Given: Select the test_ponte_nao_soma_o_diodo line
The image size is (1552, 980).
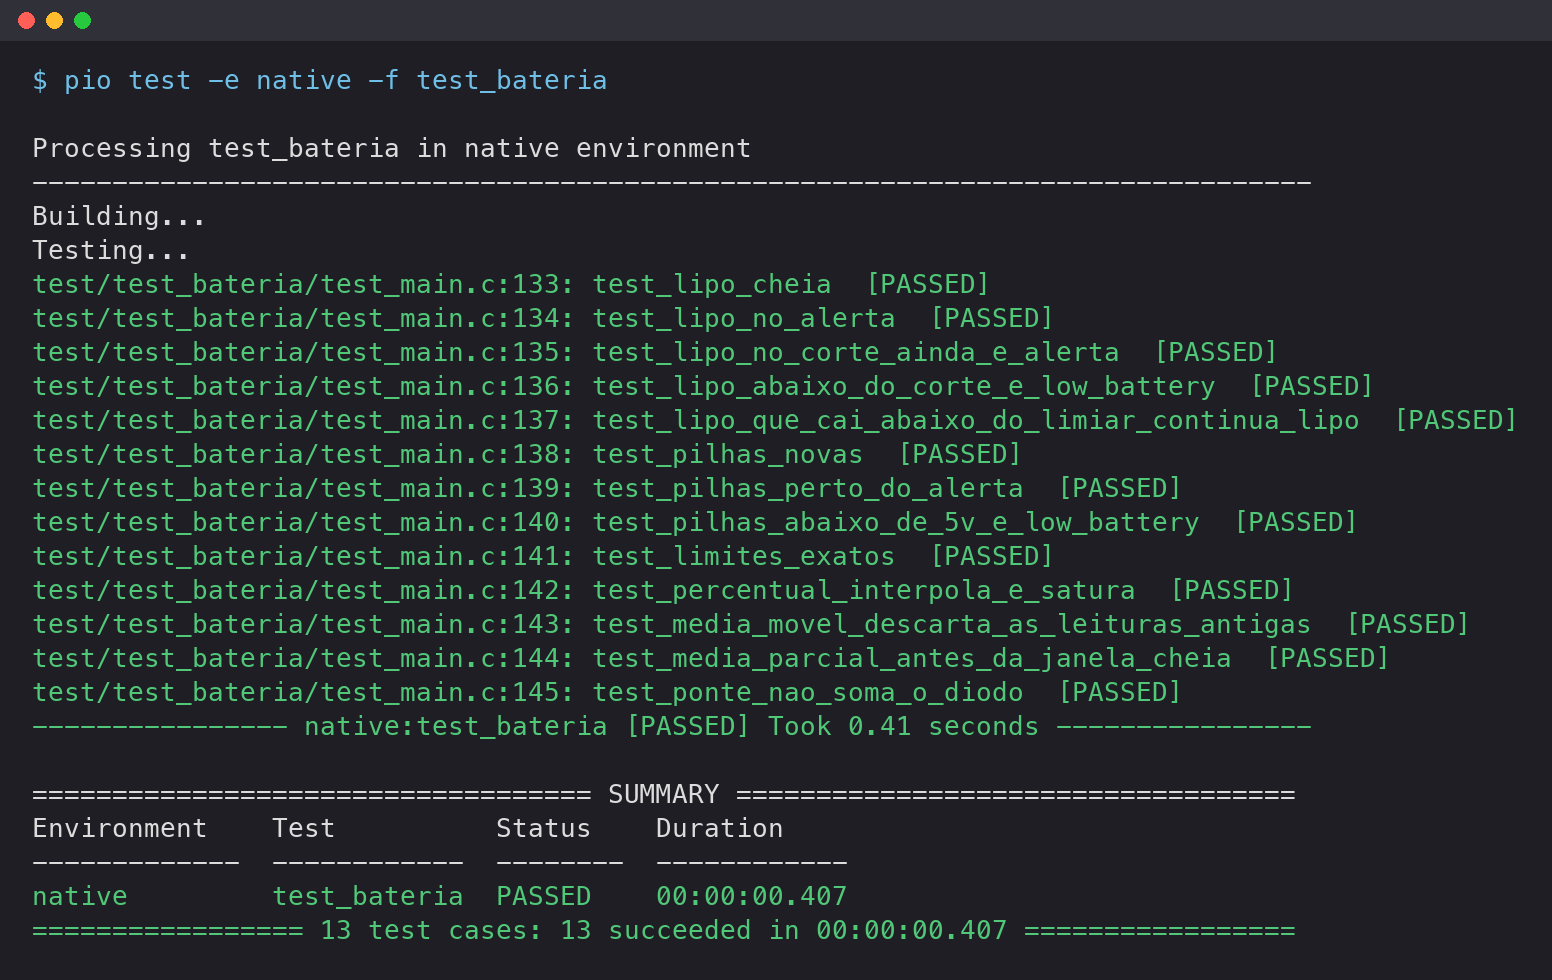Looking at the screenshot, I should point(607,692).
